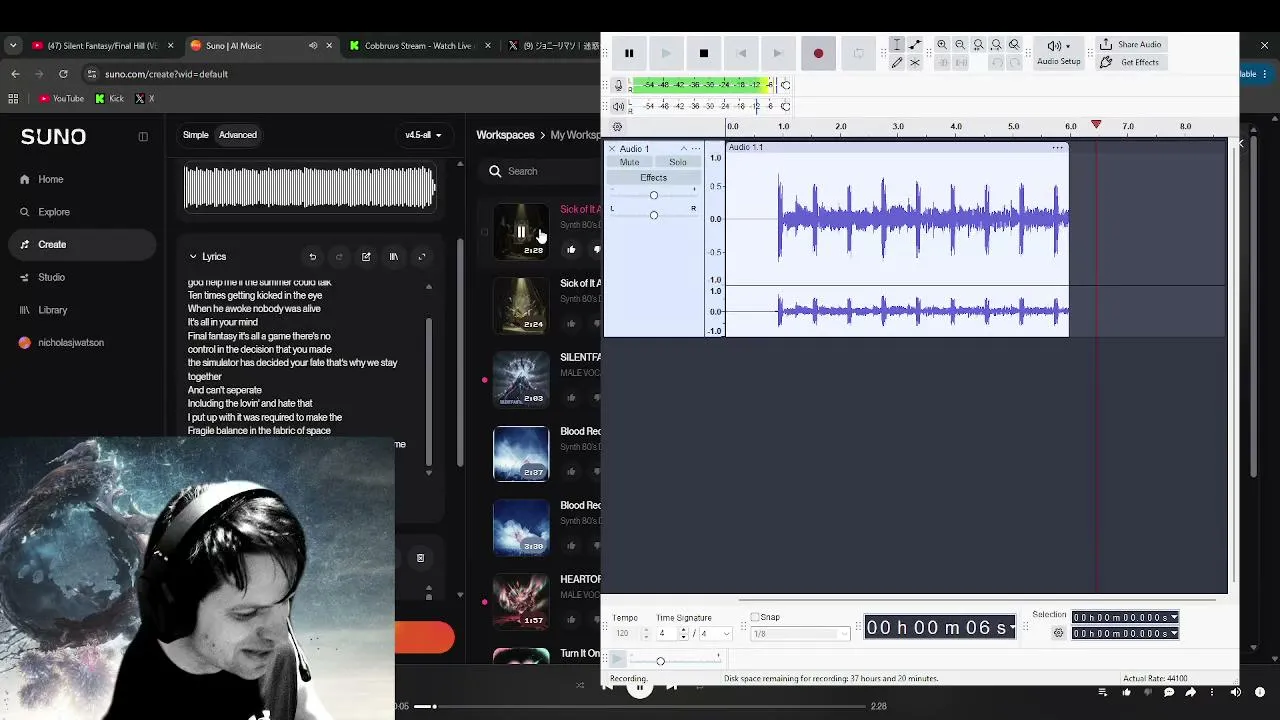Pause the Audacity recording
This screenshot has height=720, width=1280.
(x=629, y=53)
